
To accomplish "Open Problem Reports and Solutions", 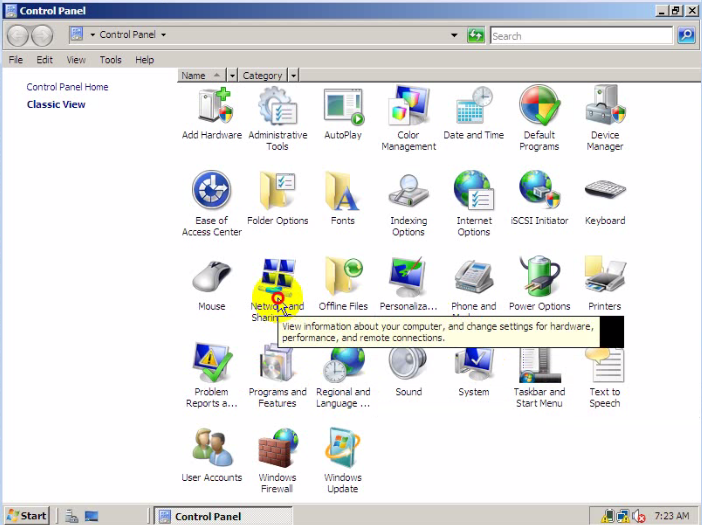I will 212,376.
